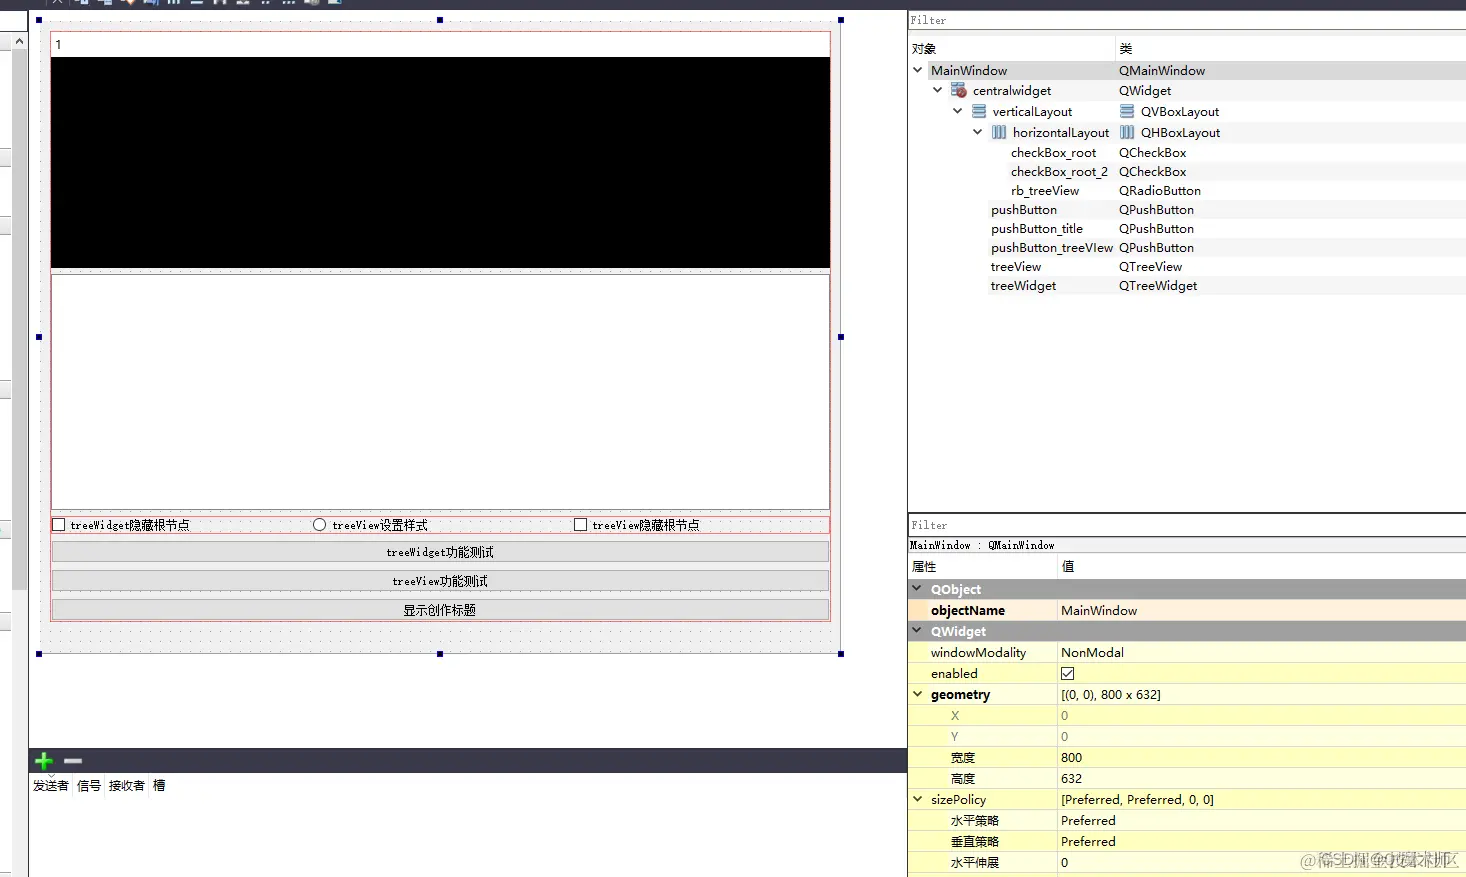Remove connection using the minus icon
Viewport: 1466px width, 877px height.
(x=73, y=761)
